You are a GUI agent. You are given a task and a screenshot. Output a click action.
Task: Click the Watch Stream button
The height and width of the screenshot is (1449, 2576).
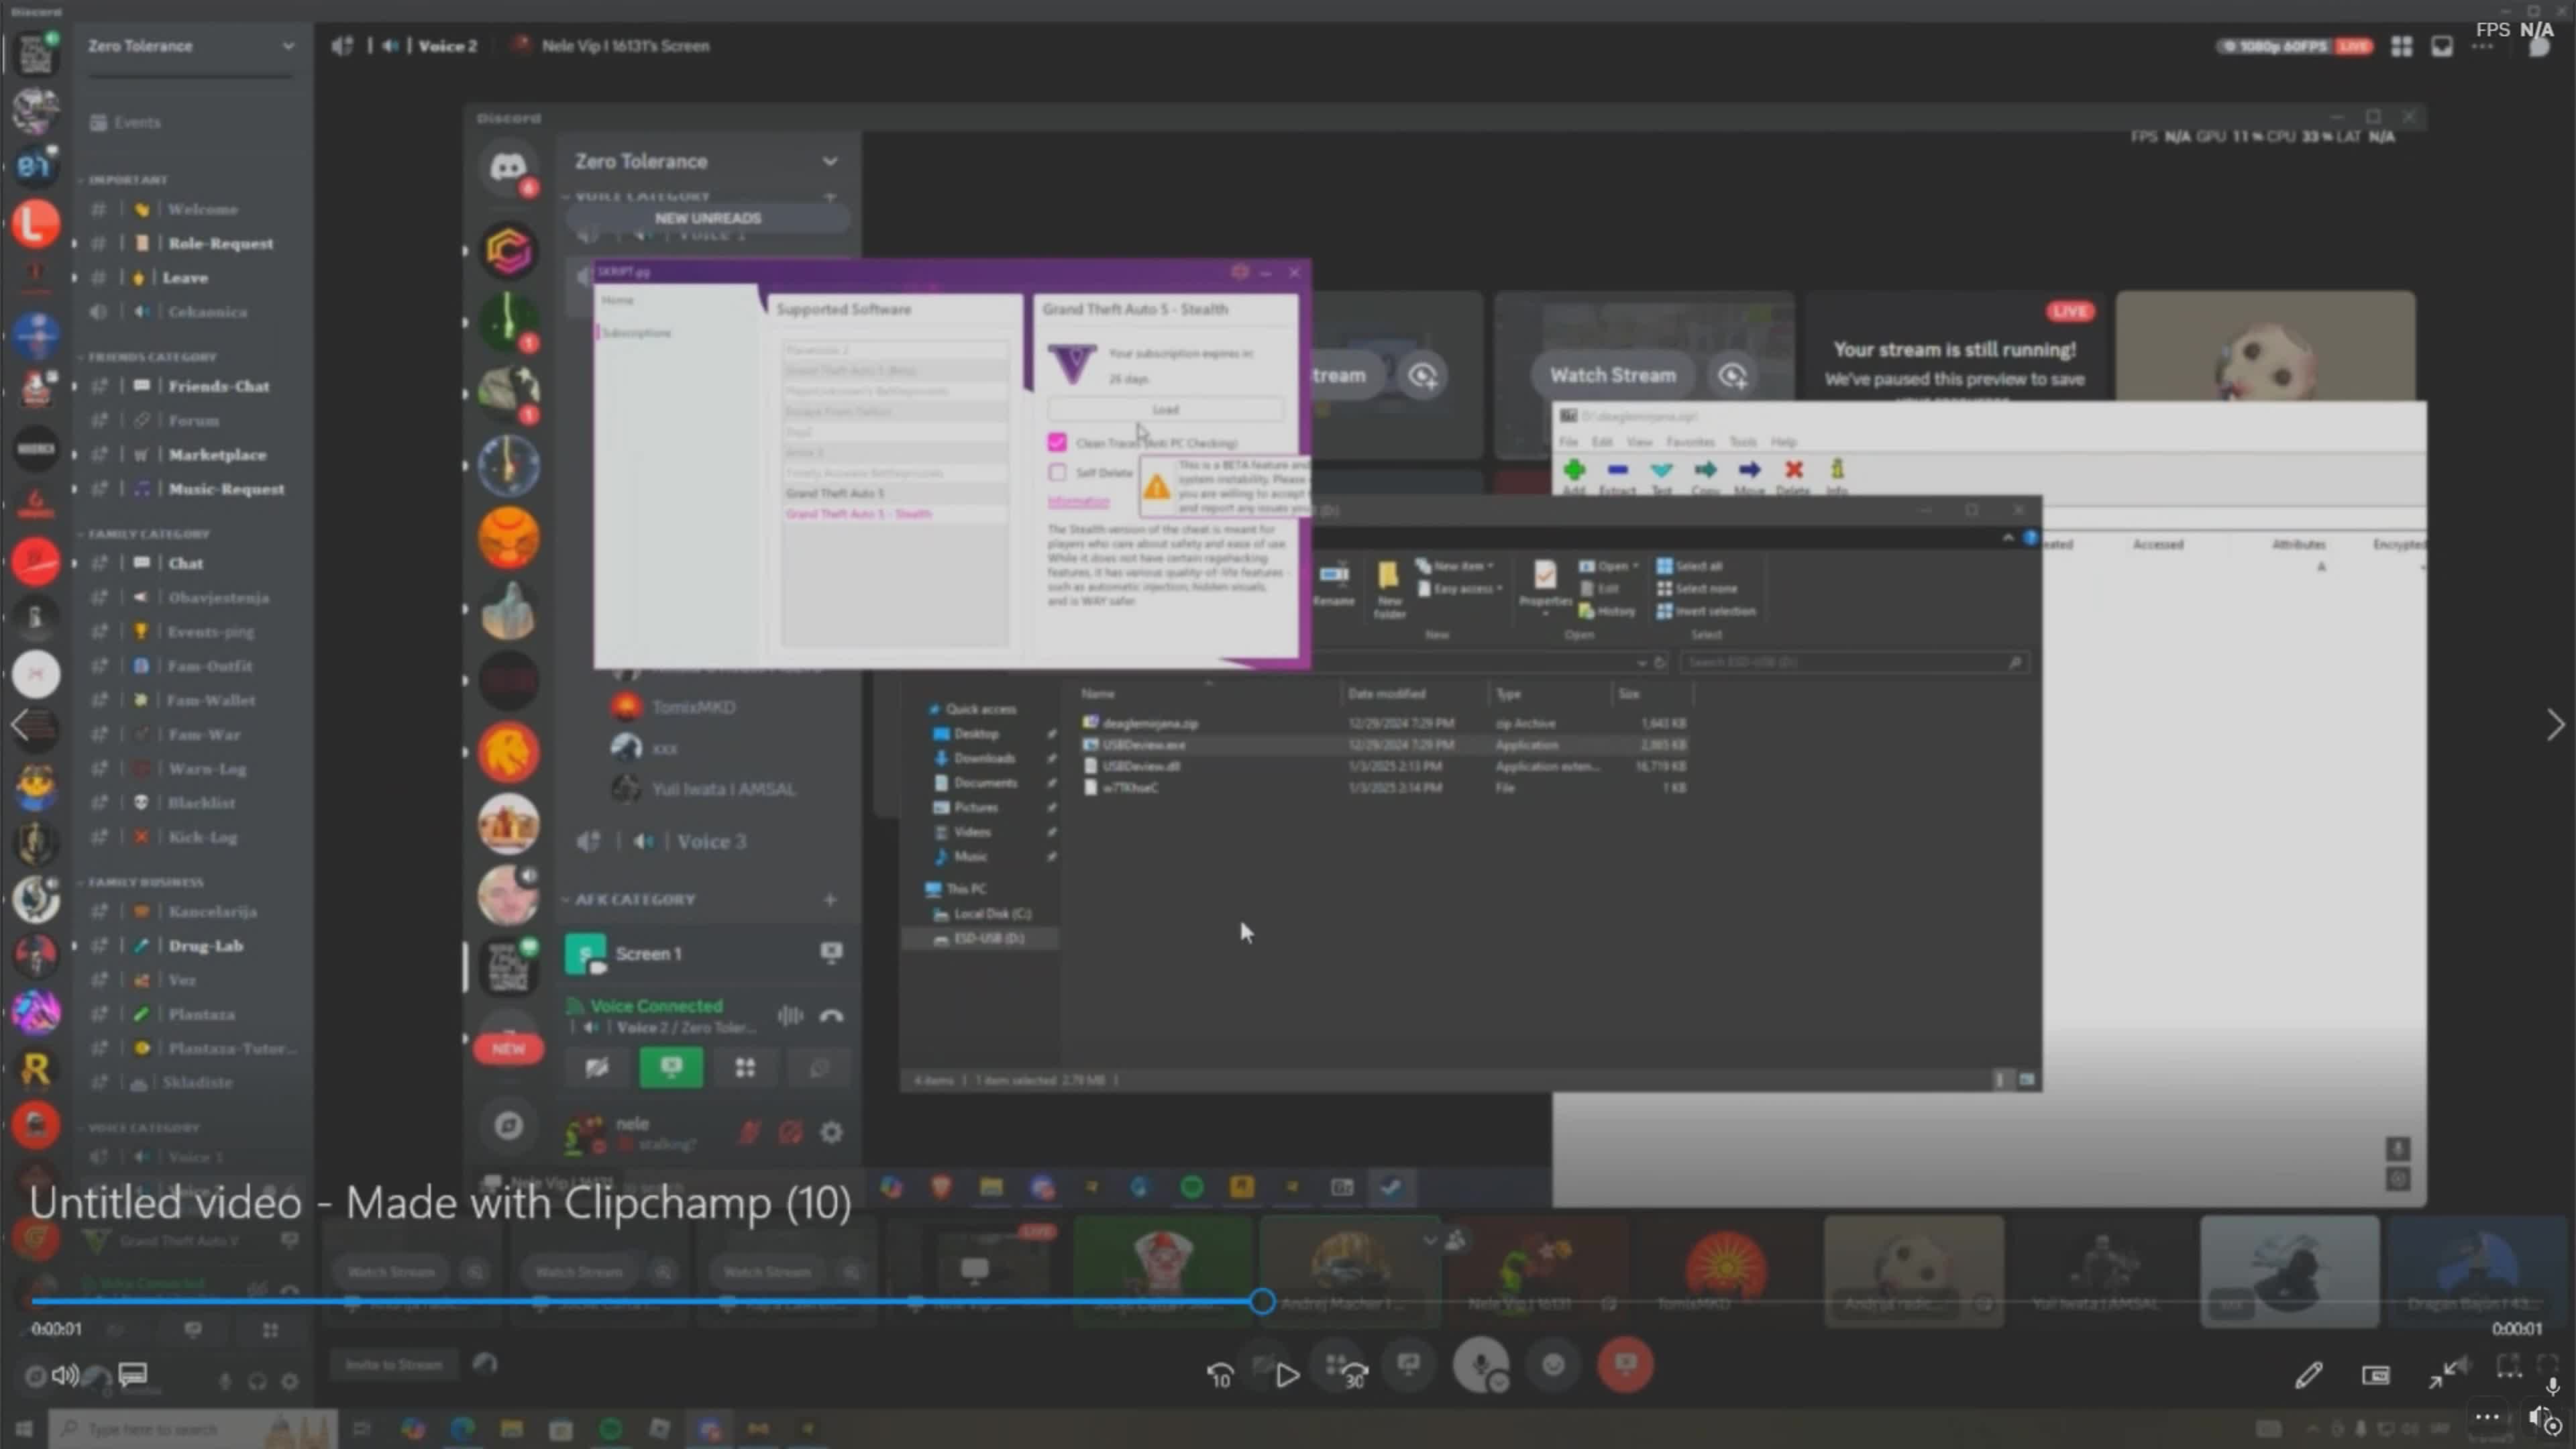[x=1612, y=375]
